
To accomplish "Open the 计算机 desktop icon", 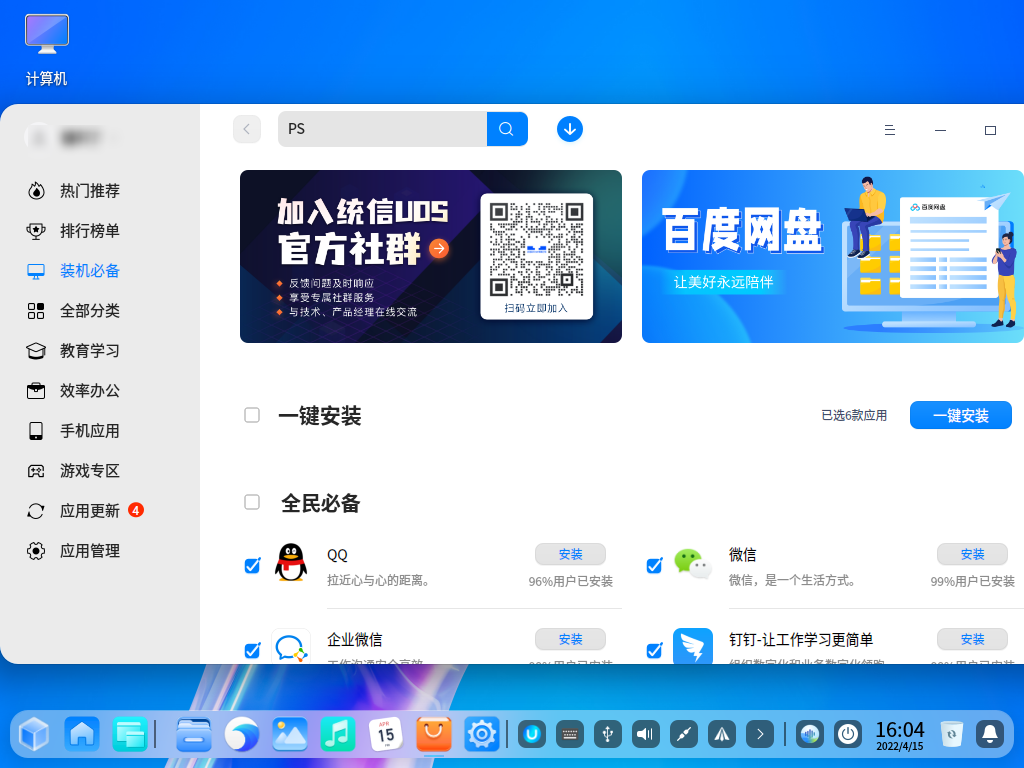I will (x=46, y=50).
